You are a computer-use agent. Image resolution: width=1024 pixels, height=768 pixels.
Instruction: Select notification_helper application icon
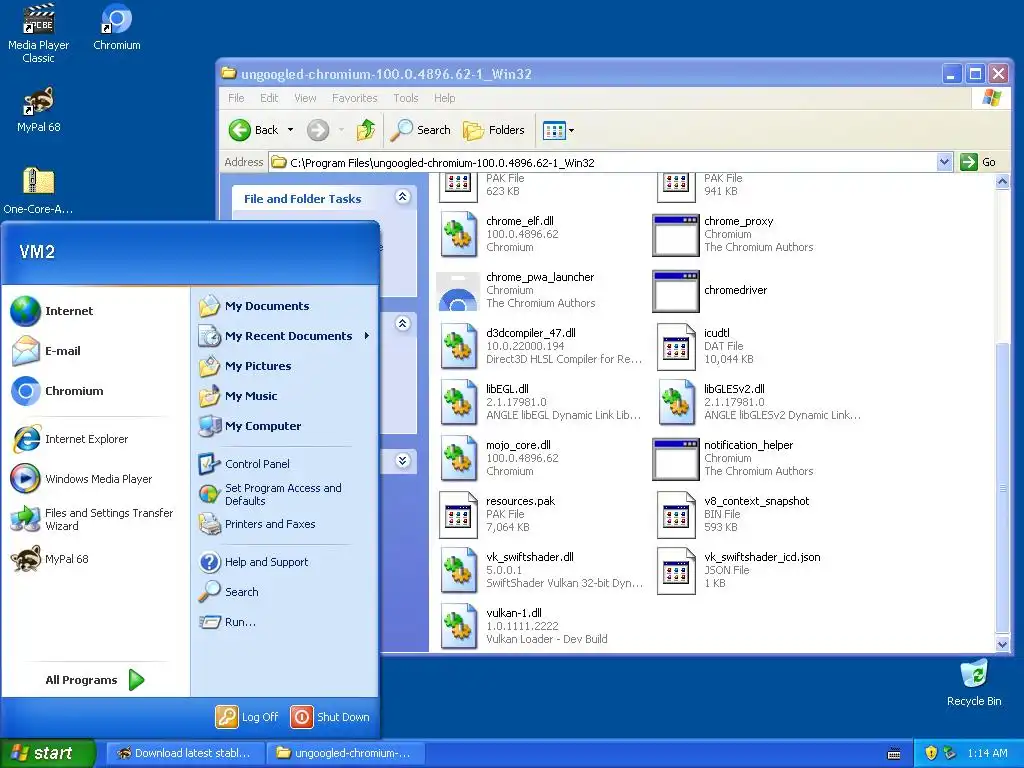point(676,459)
